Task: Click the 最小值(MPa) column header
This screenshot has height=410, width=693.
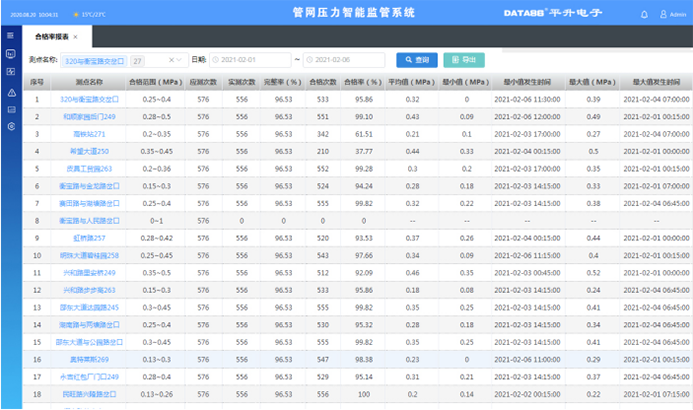Action: [x=465, y=82]
